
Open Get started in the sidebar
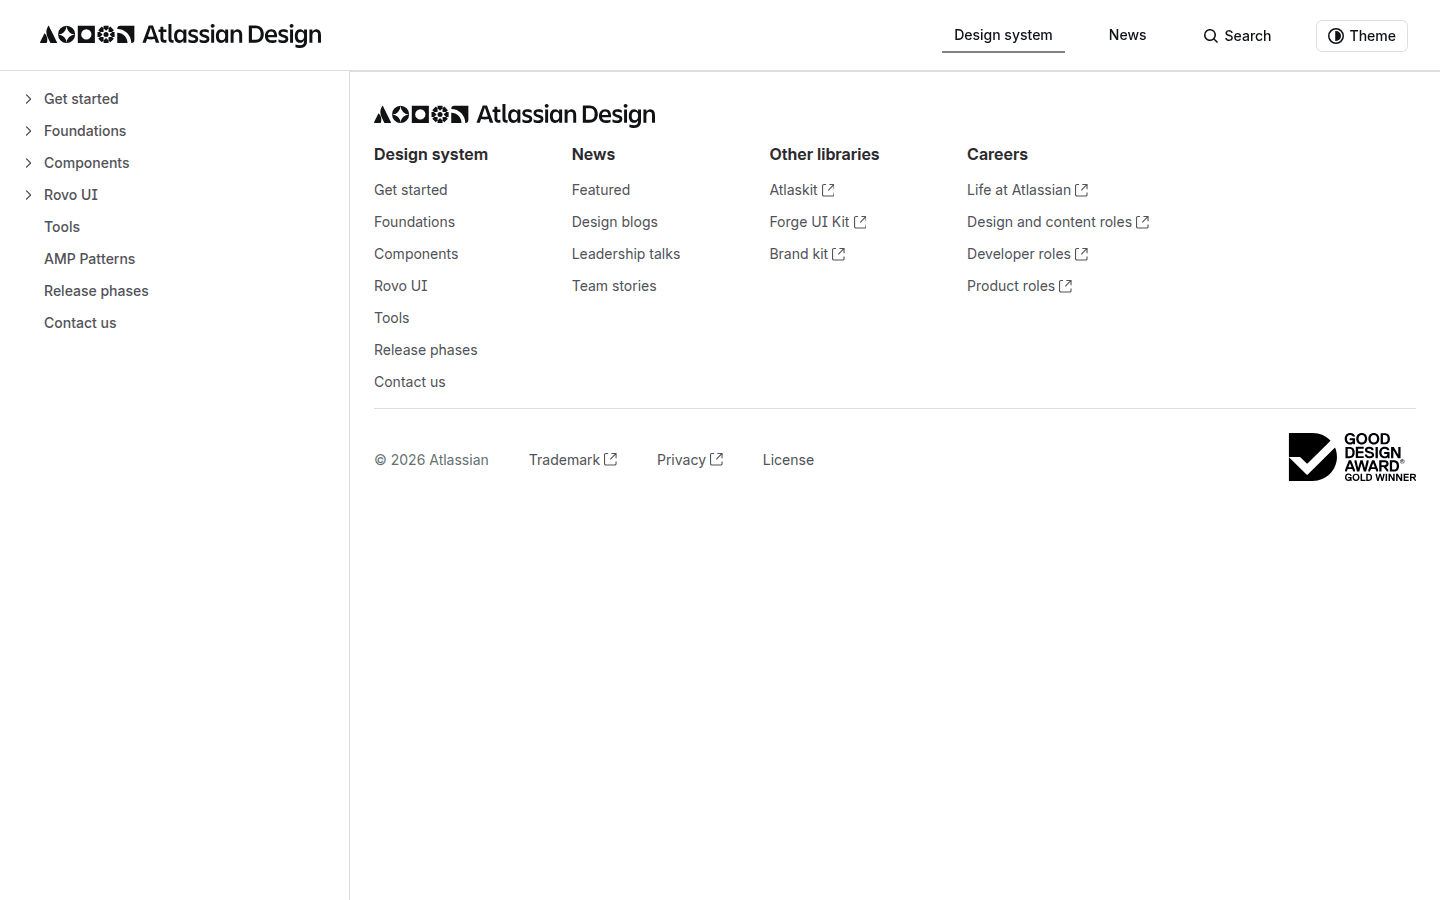(81, 99)
